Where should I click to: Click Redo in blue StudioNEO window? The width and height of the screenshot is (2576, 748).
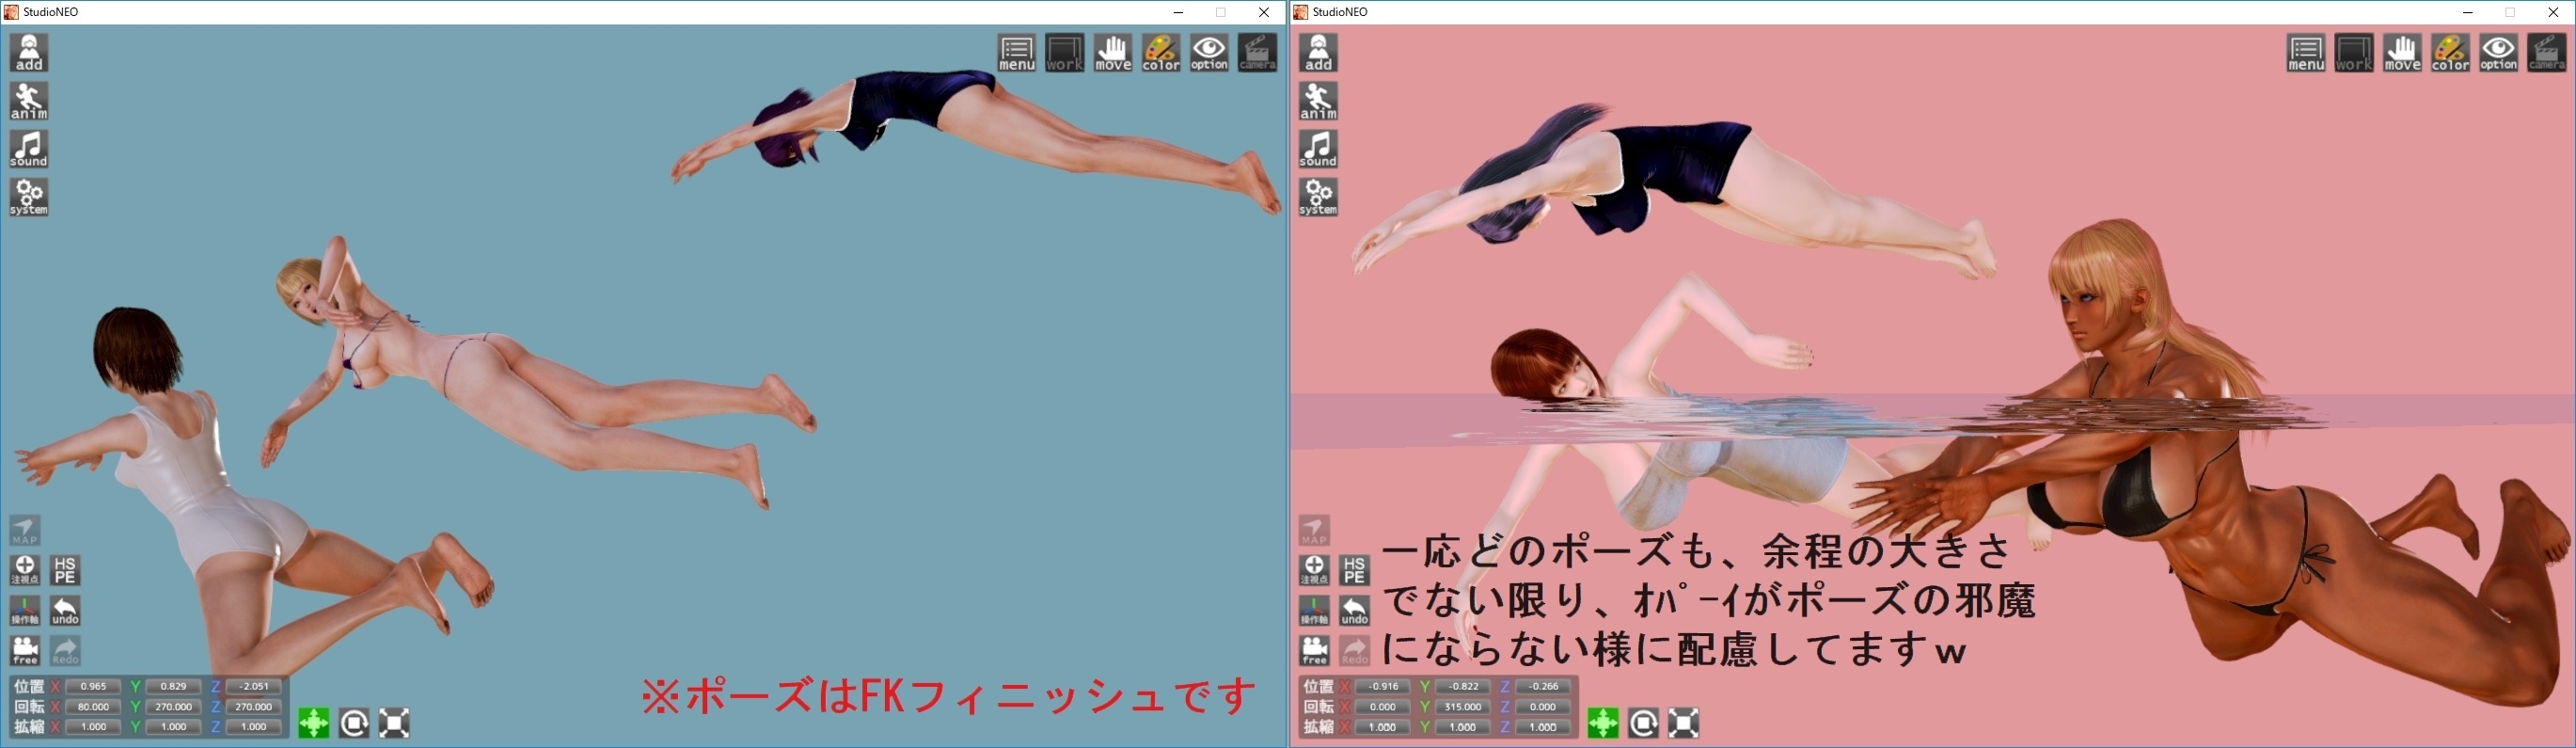point(65,650)
